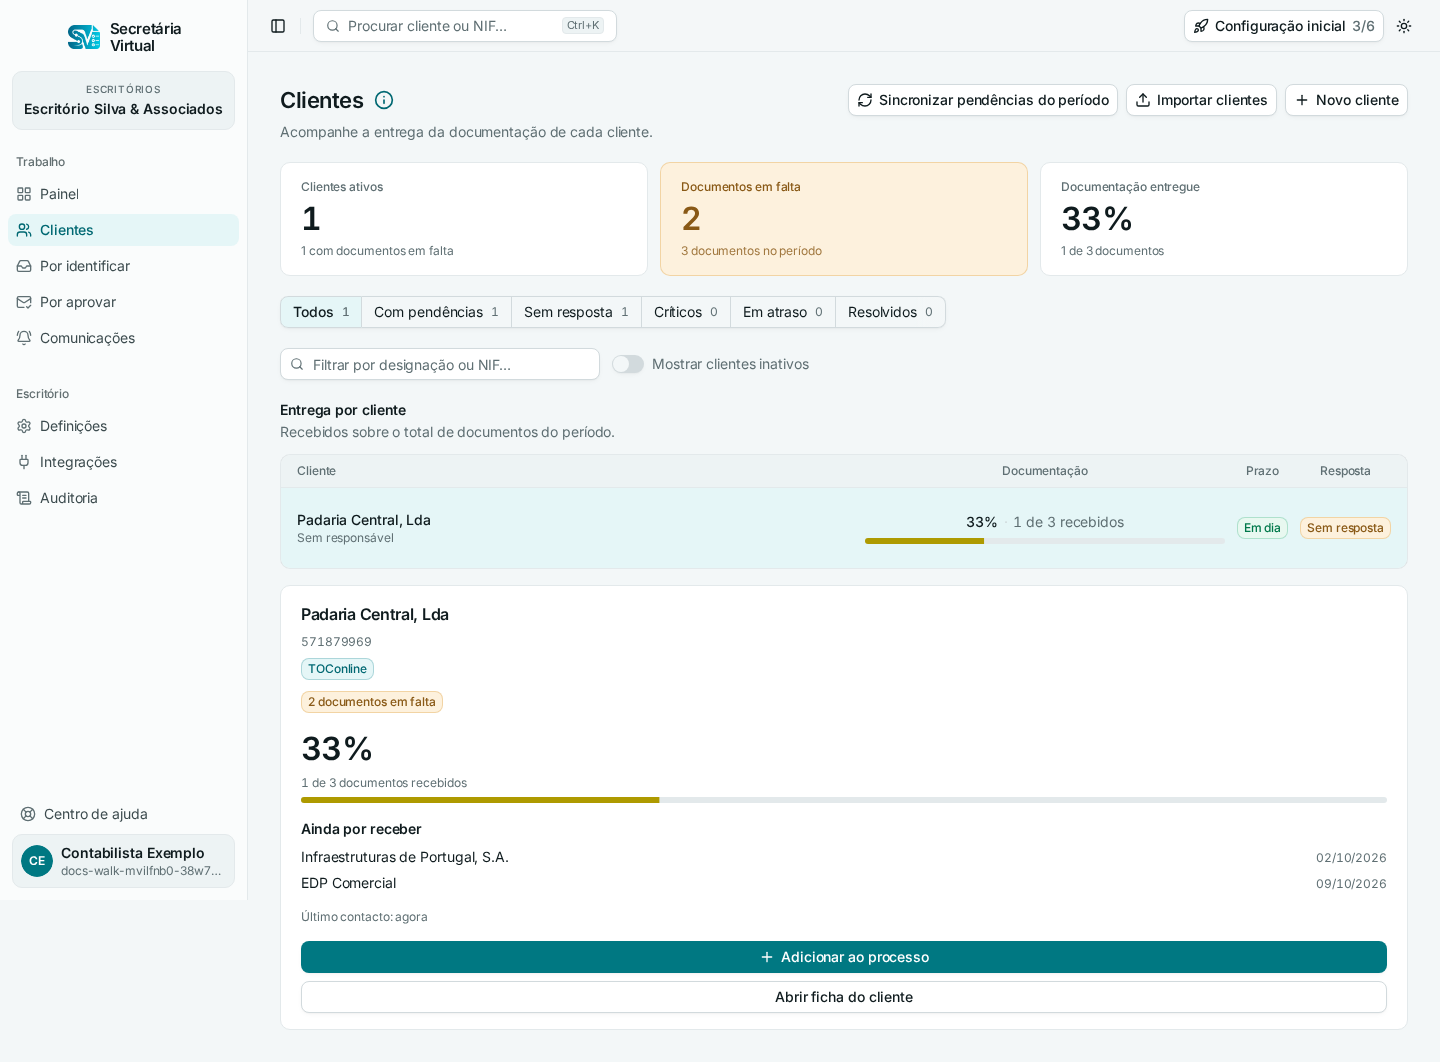Image resolution: width=1440 pixels, height=1062 pixels.
Task: Open the Escritório Silva & Associados selector
Action: click(x=124, y=100)
